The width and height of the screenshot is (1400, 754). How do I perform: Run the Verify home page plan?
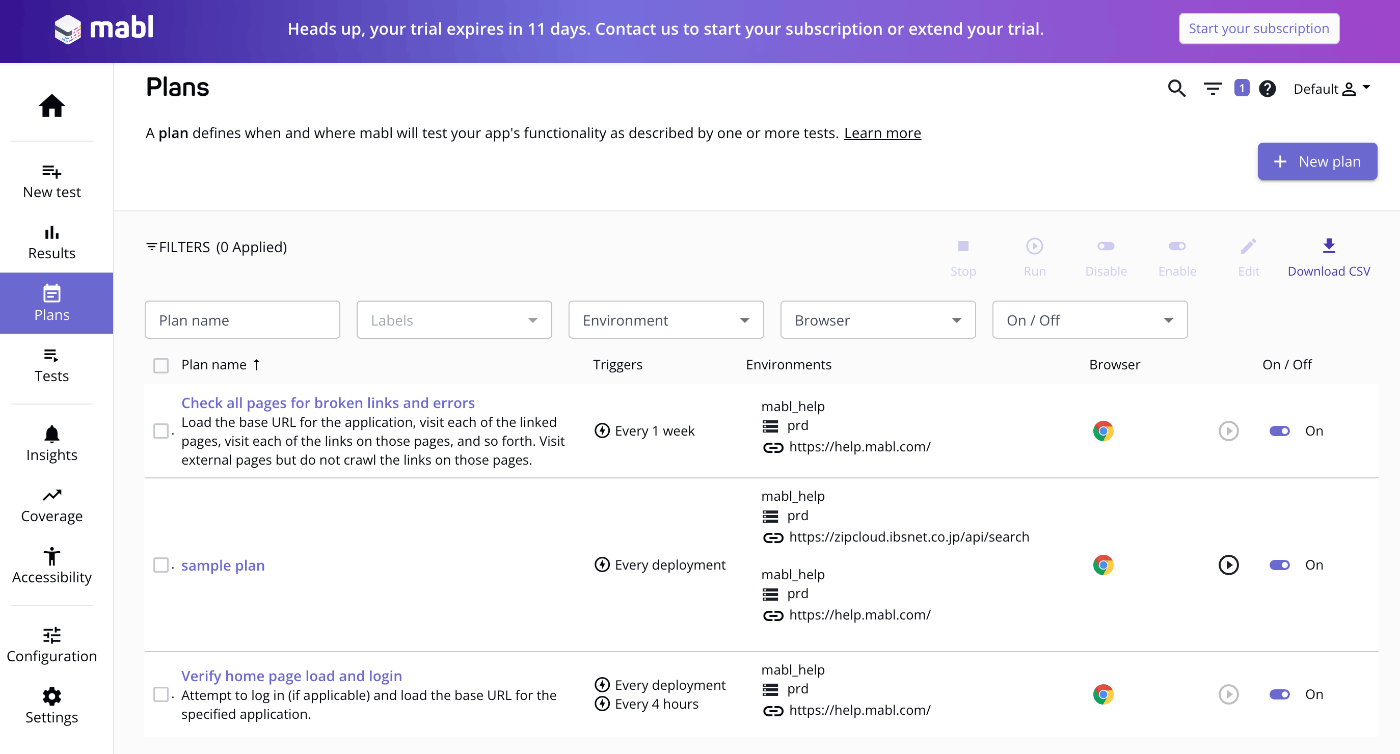pos(1229,694)
